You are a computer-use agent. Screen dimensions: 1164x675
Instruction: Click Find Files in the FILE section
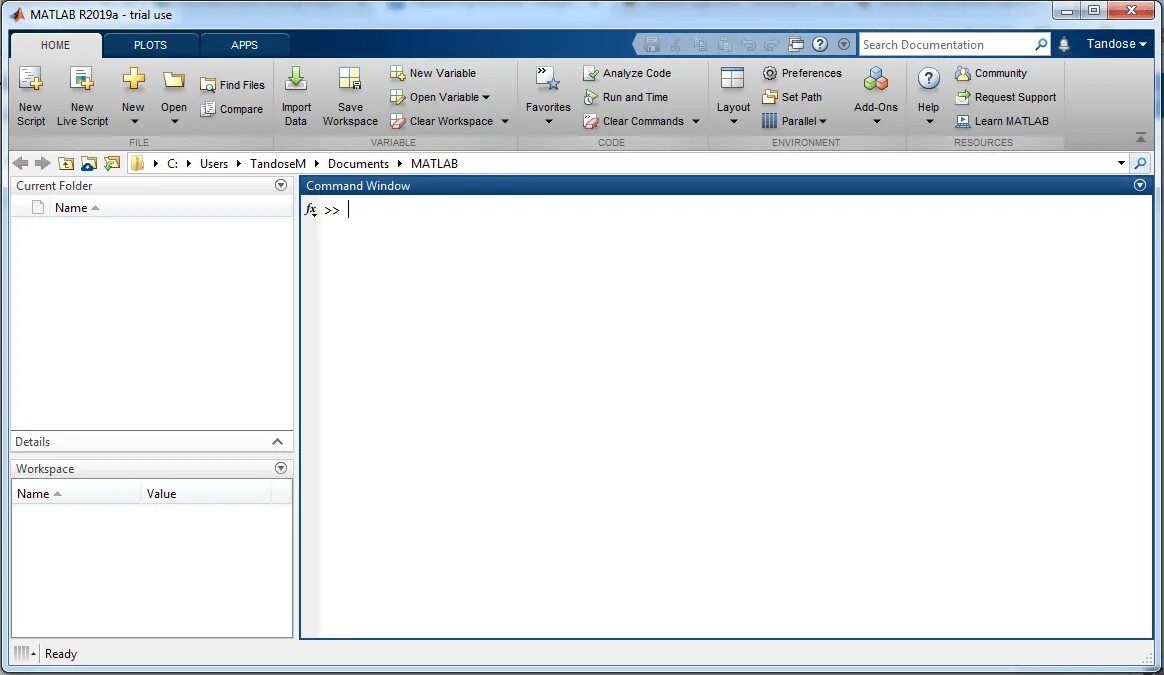[232, 85]
